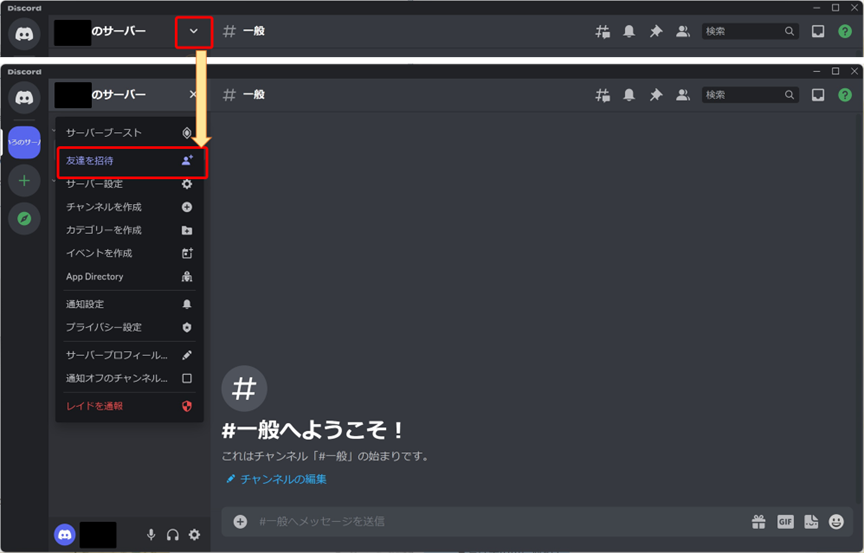Open green help icon in lower window
864x553 pixels.
click(x=845, y=95)
